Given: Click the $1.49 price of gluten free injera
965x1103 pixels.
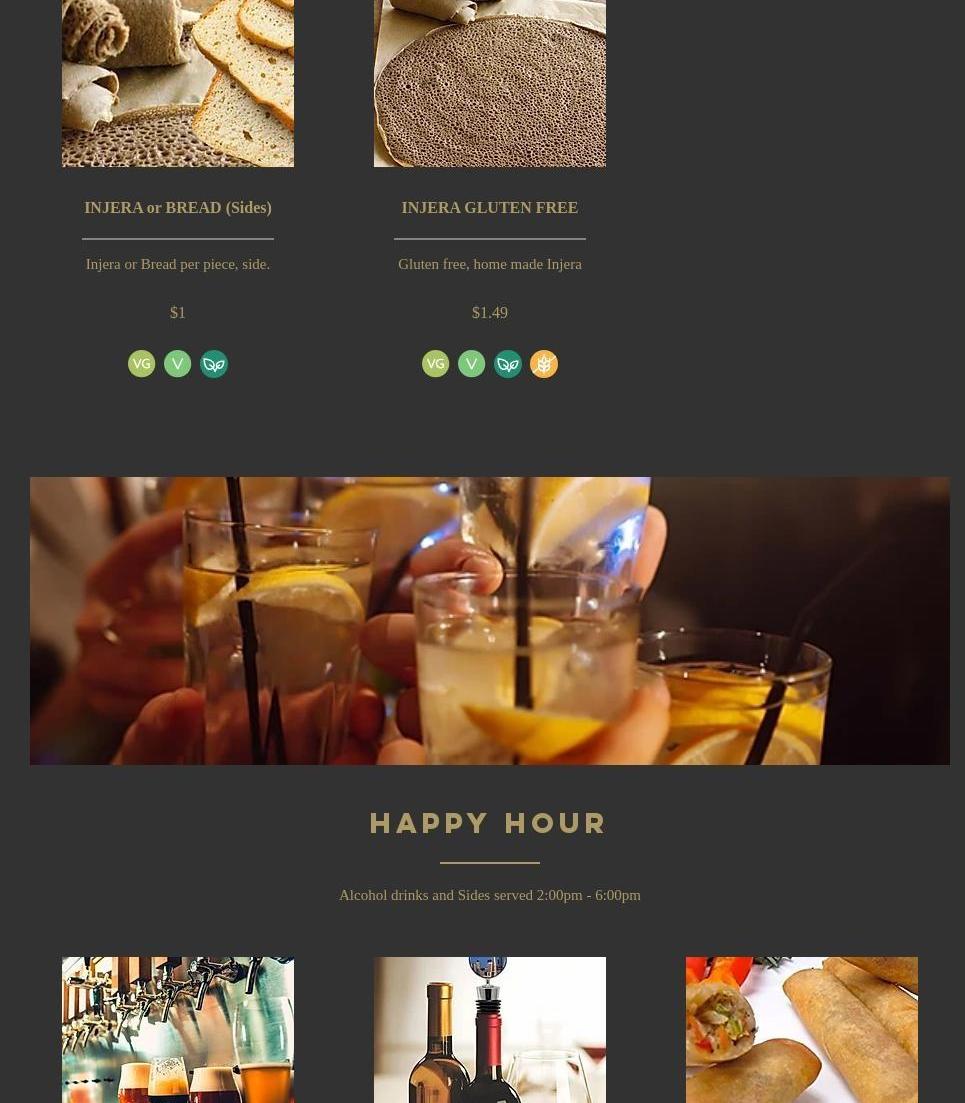Looking at the screenshot, I should [x=490, y=312].
